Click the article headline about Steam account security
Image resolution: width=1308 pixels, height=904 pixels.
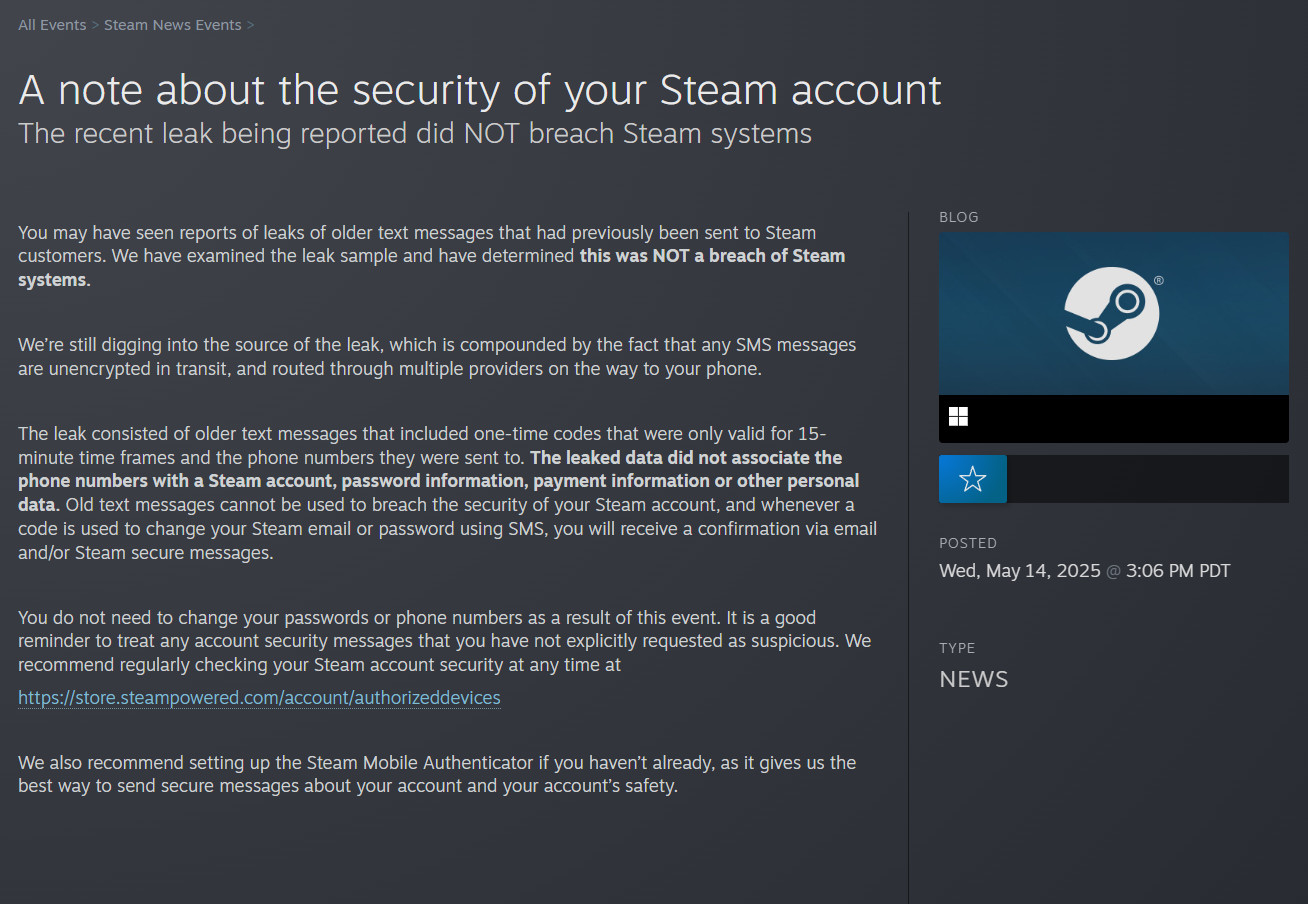pos(480,90)
